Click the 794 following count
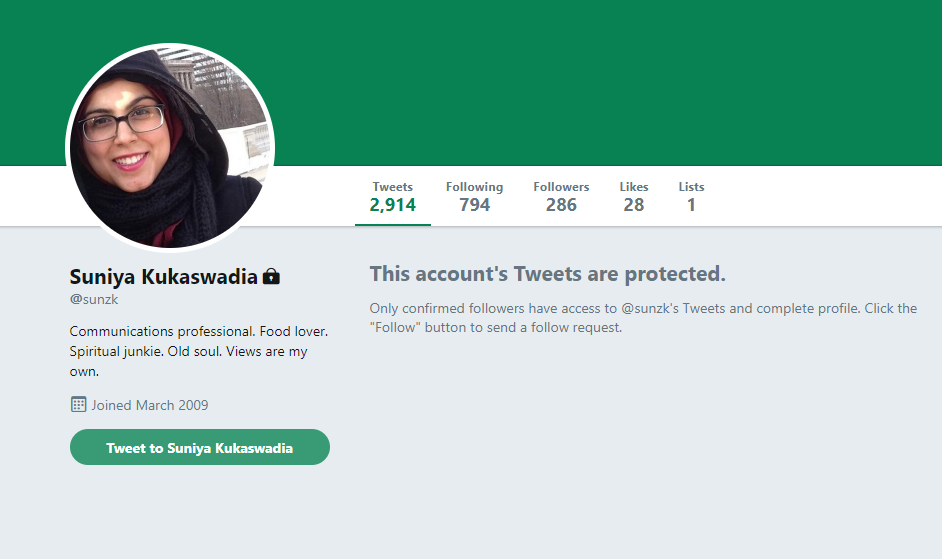 pyautogui.click(x=474, y=205)
